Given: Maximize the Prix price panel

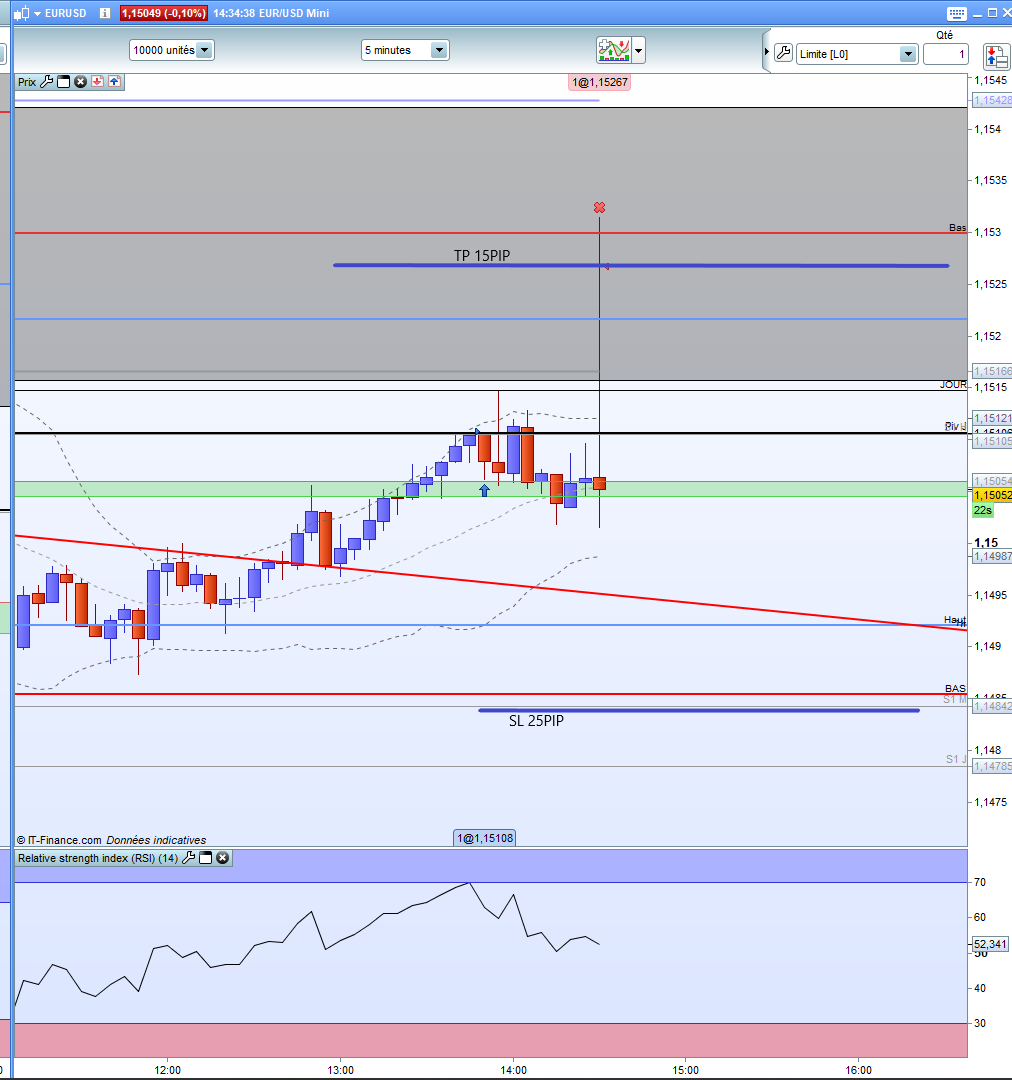Looking at the screenshot, I should point(63,82).
